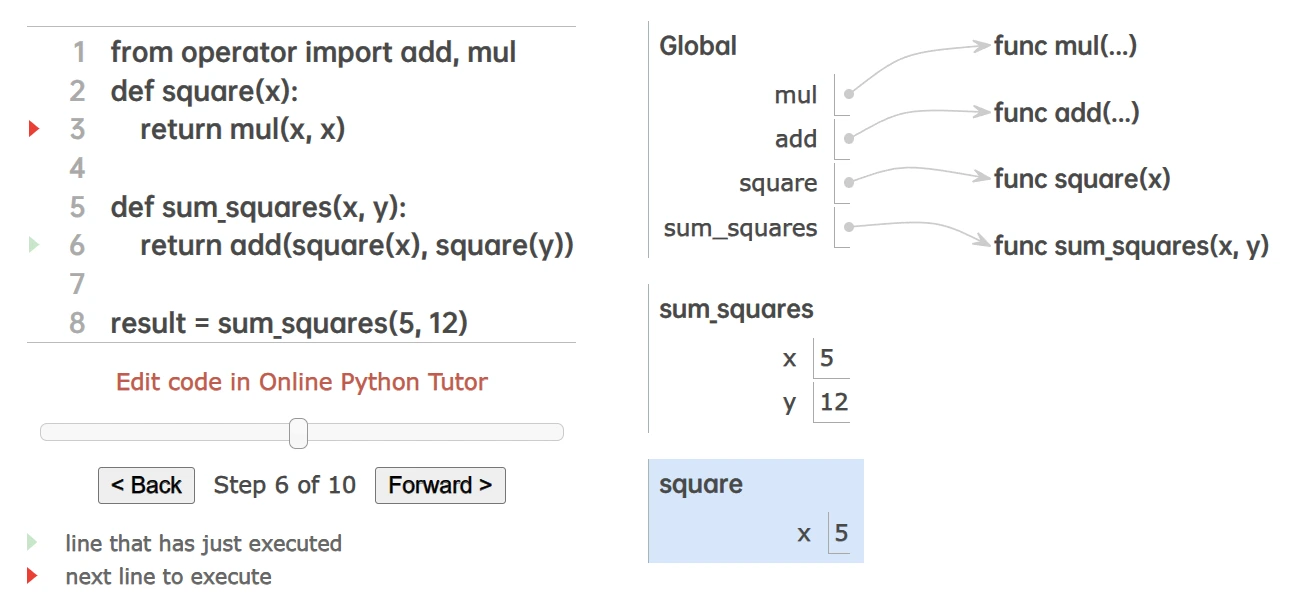Click the func sum_squares(x, y) object
The width and height of the screenshot is (1291, 604).
1130,246
